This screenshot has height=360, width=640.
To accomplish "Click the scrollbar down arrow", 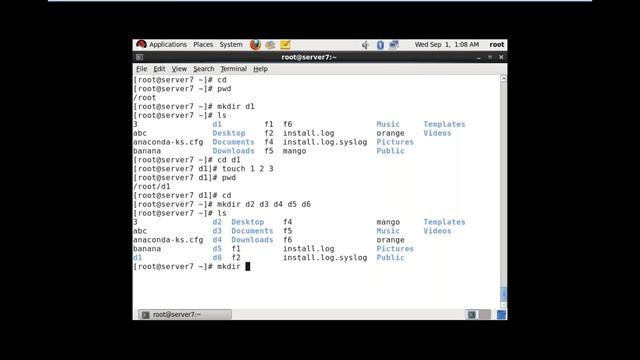I will pyautogui.click(x=504, y=305).
